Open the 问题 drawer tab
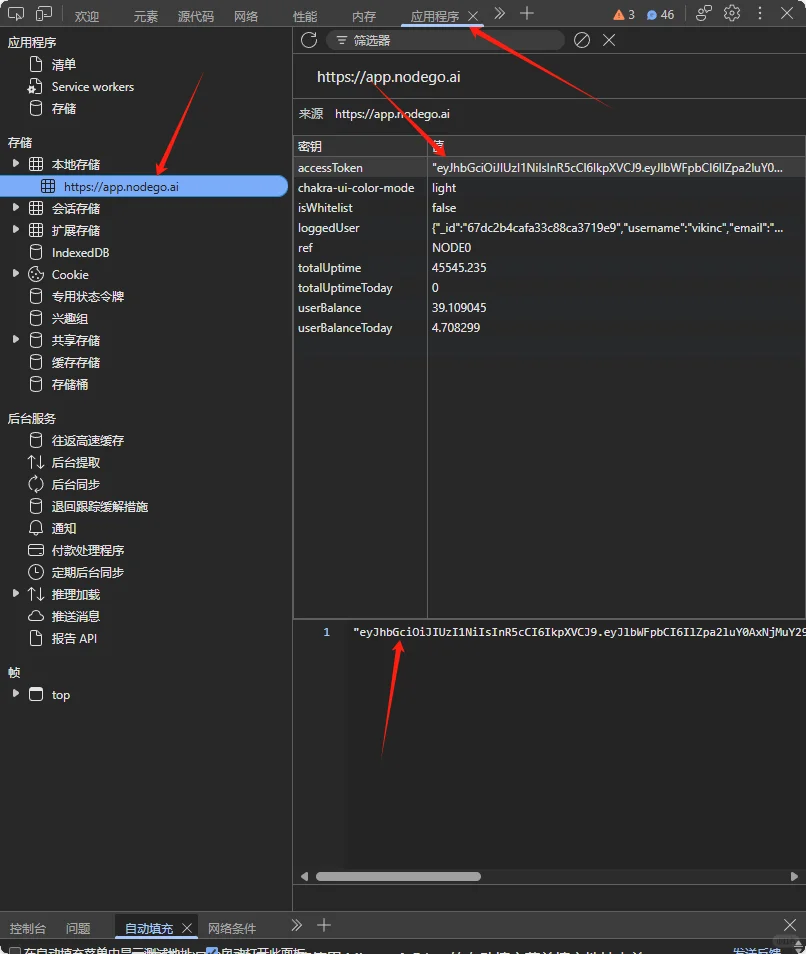 coord(78,928)
